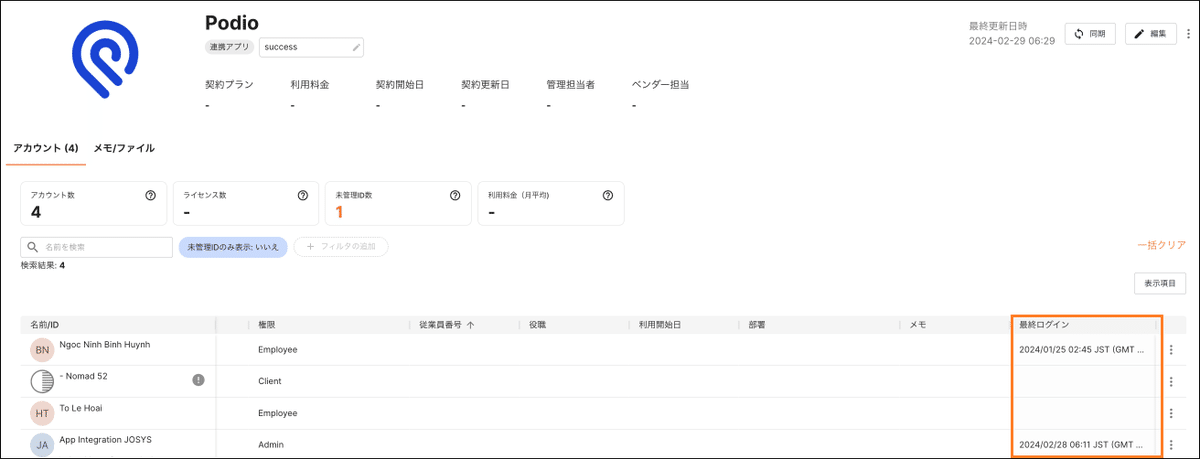This screenshot has height=459, width=1200.
Task: Click name - Nomad 52
Action: click(84, 376)
